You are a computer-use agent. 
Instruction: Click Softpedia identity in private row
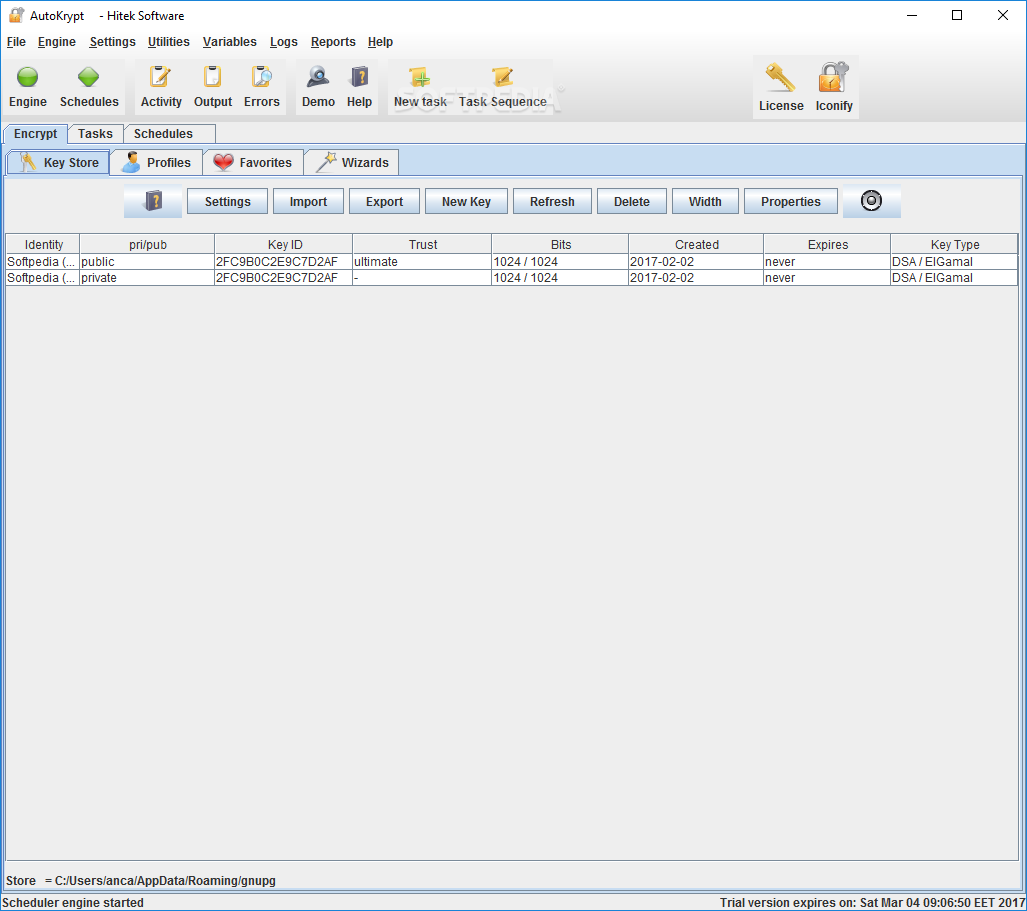click(43, 278)
